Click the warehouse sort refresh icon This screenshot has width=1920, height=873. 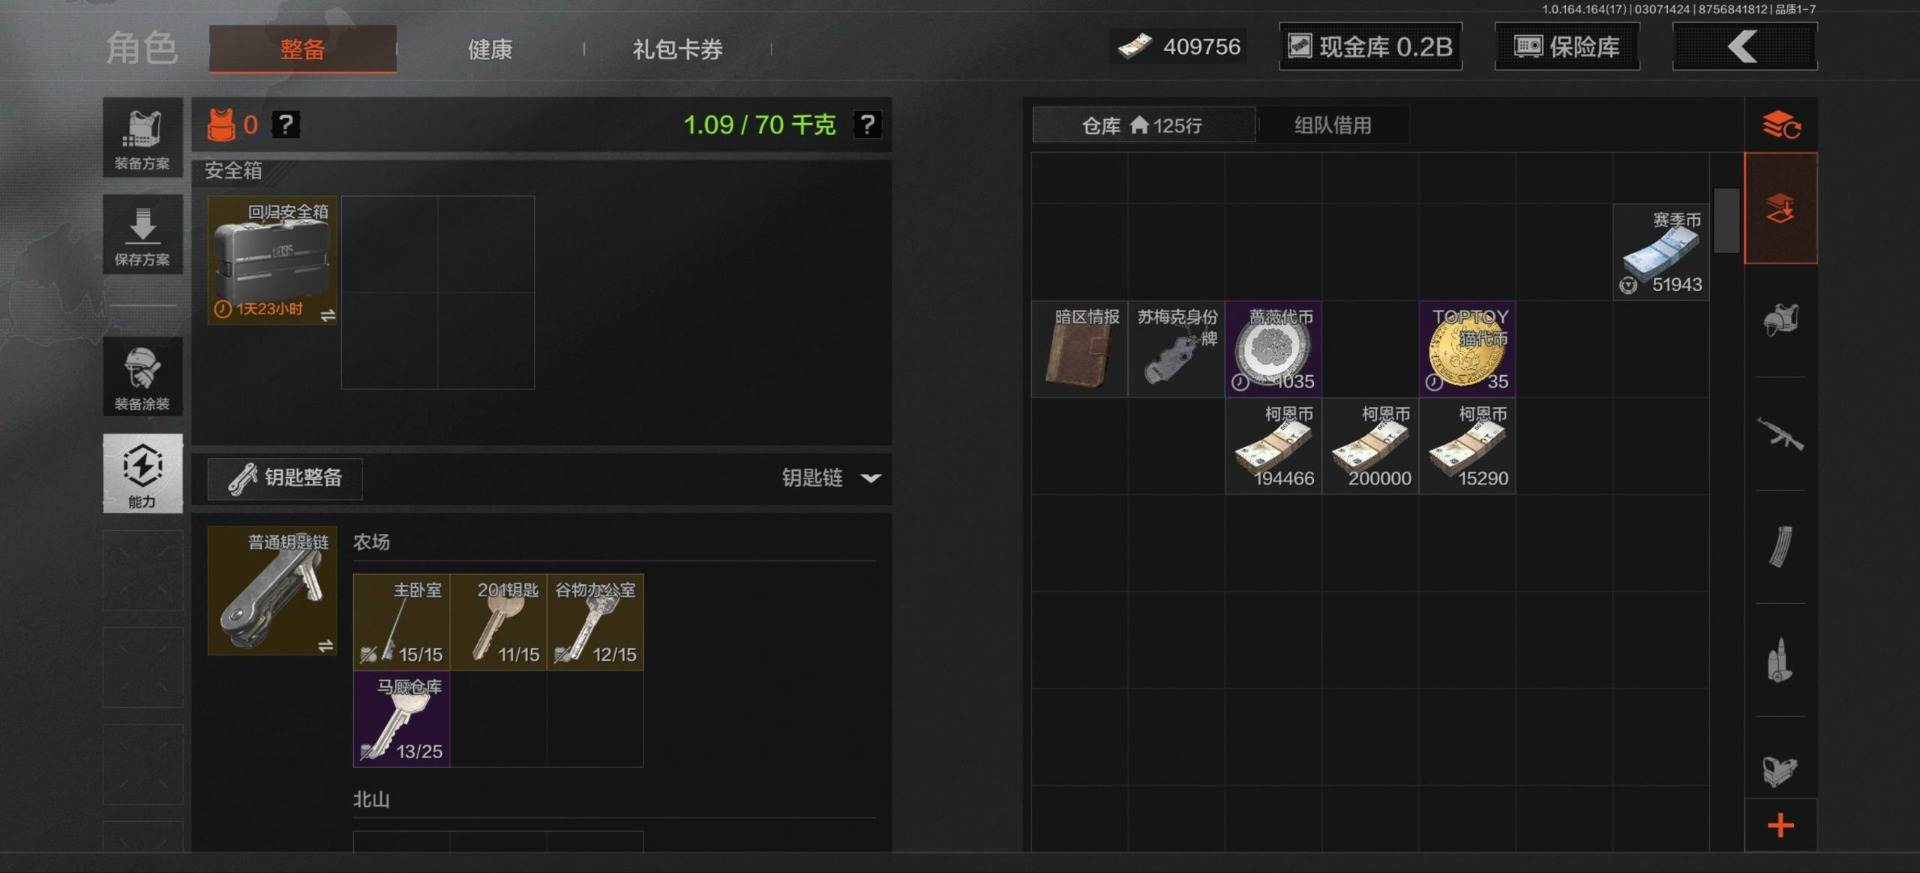tap(1781, 125)
